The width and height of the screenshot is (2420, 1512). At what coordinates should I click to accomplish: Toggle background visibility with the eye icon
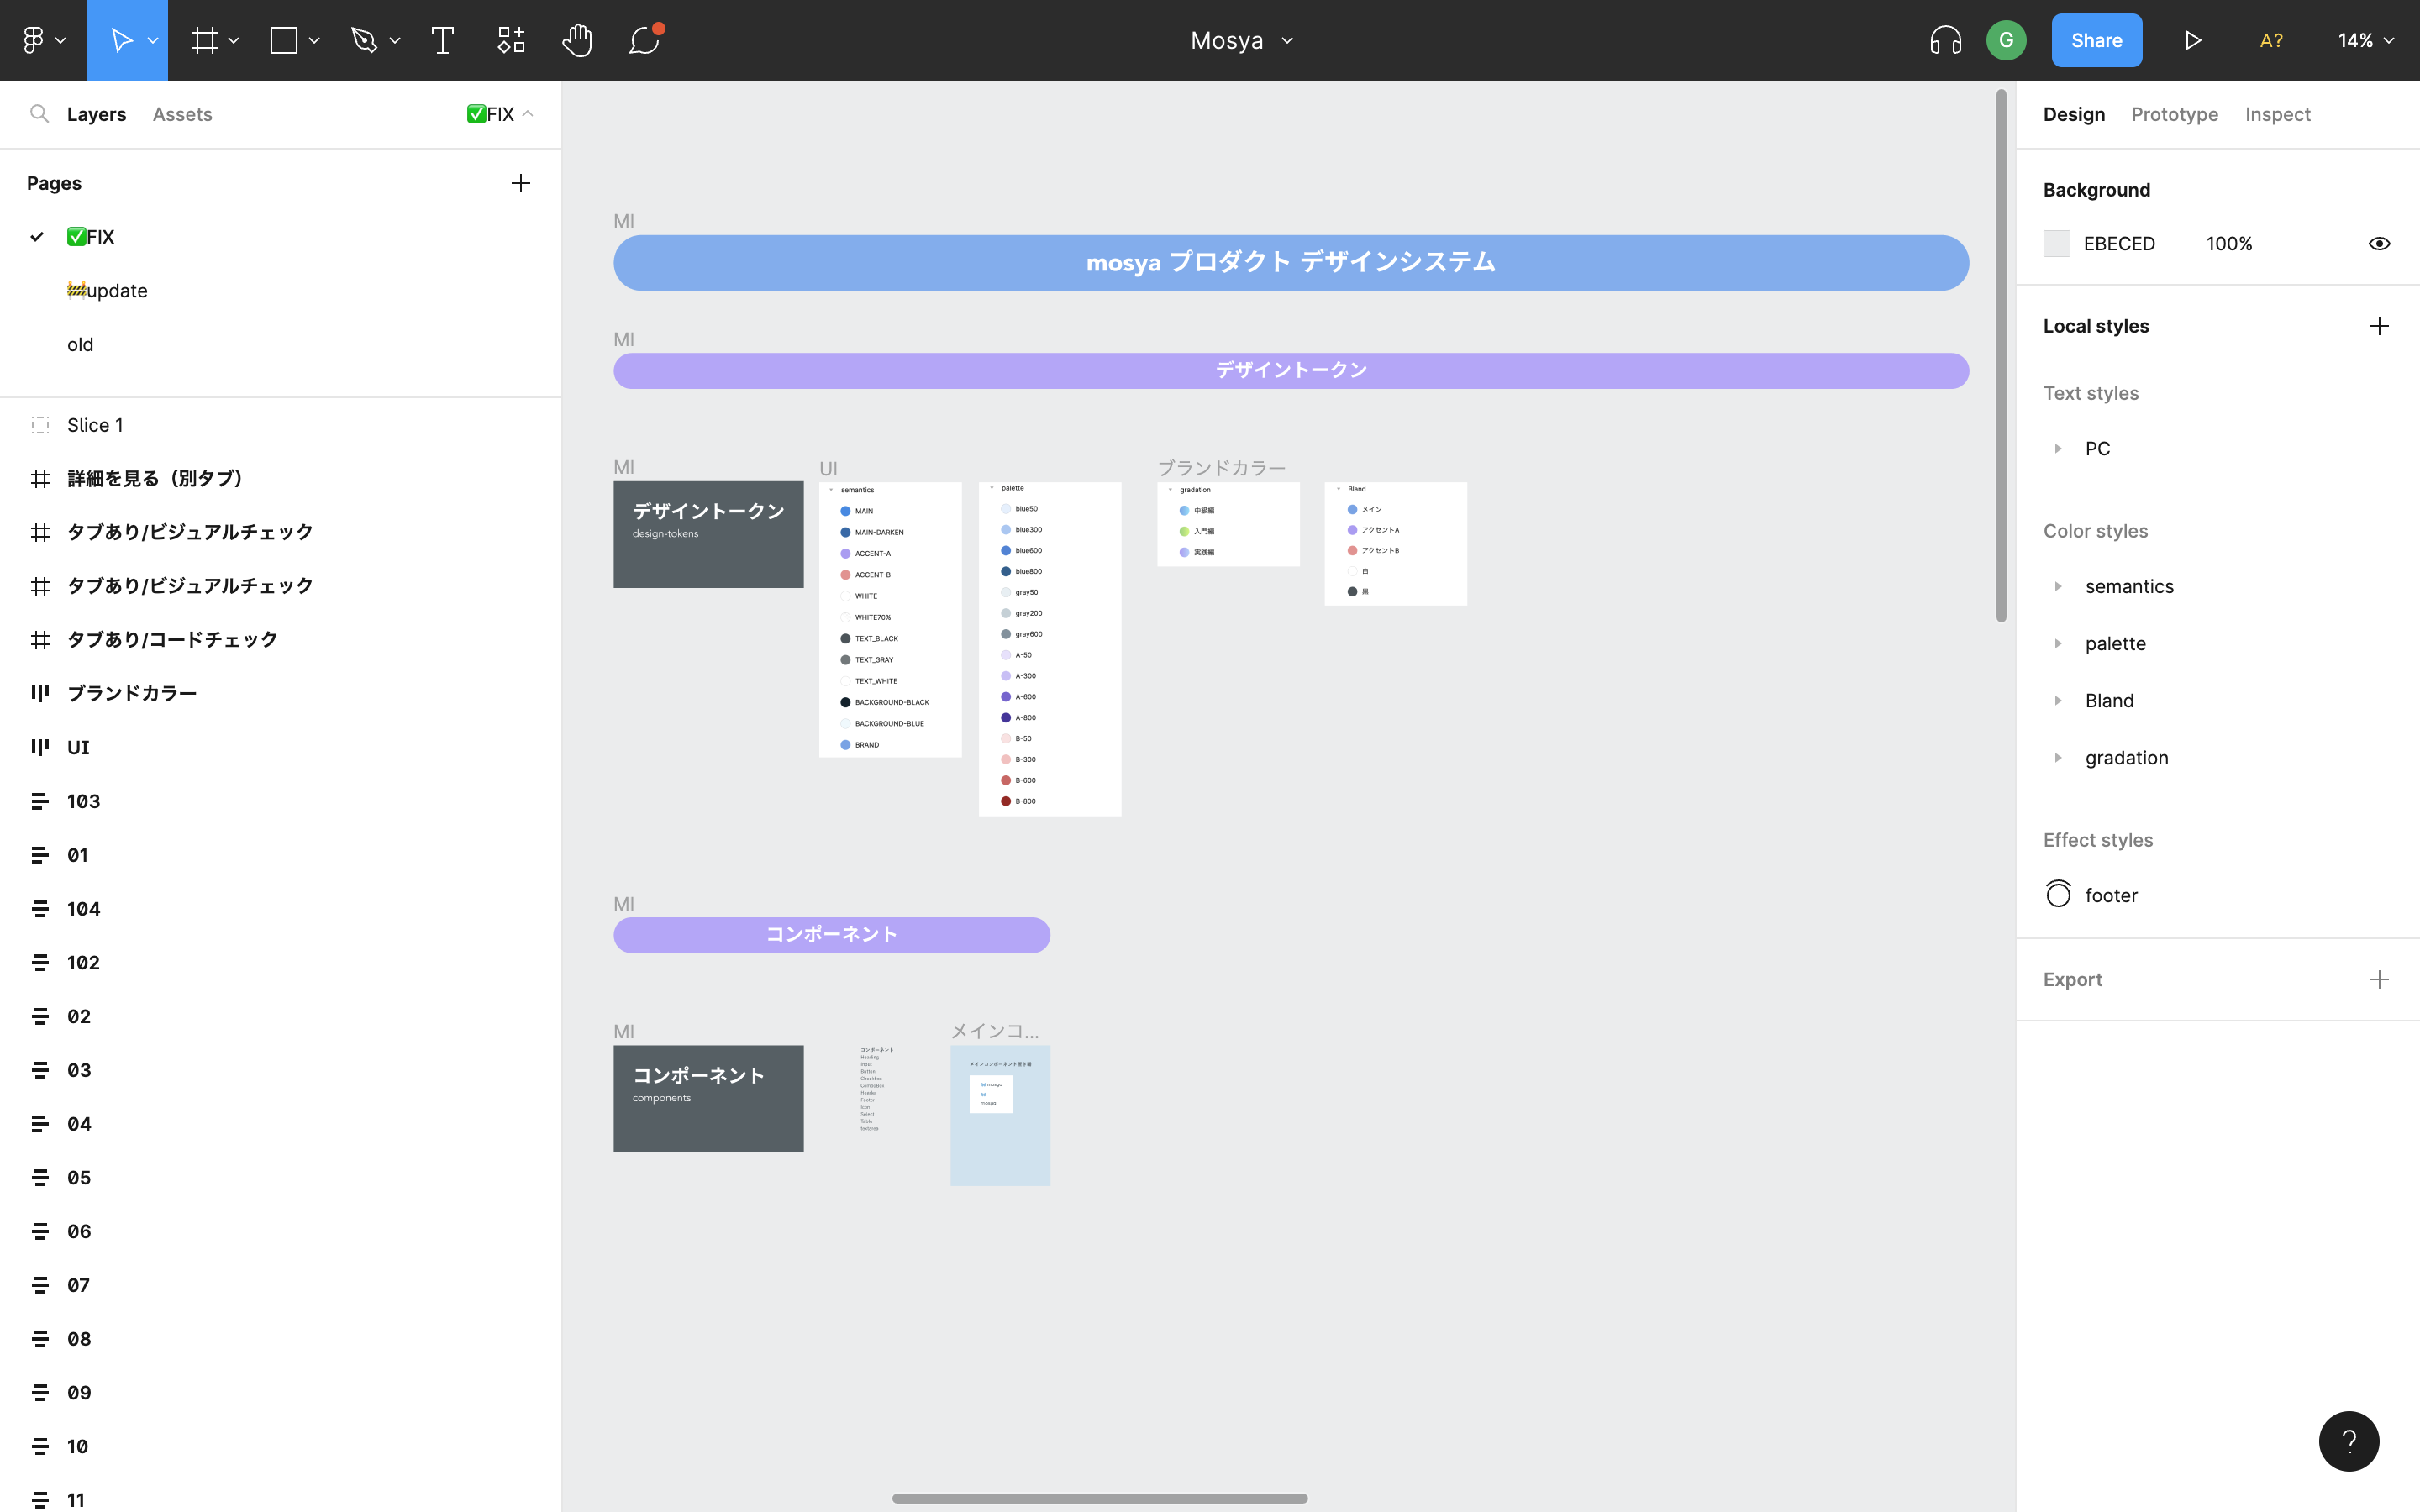(2379, 244)
